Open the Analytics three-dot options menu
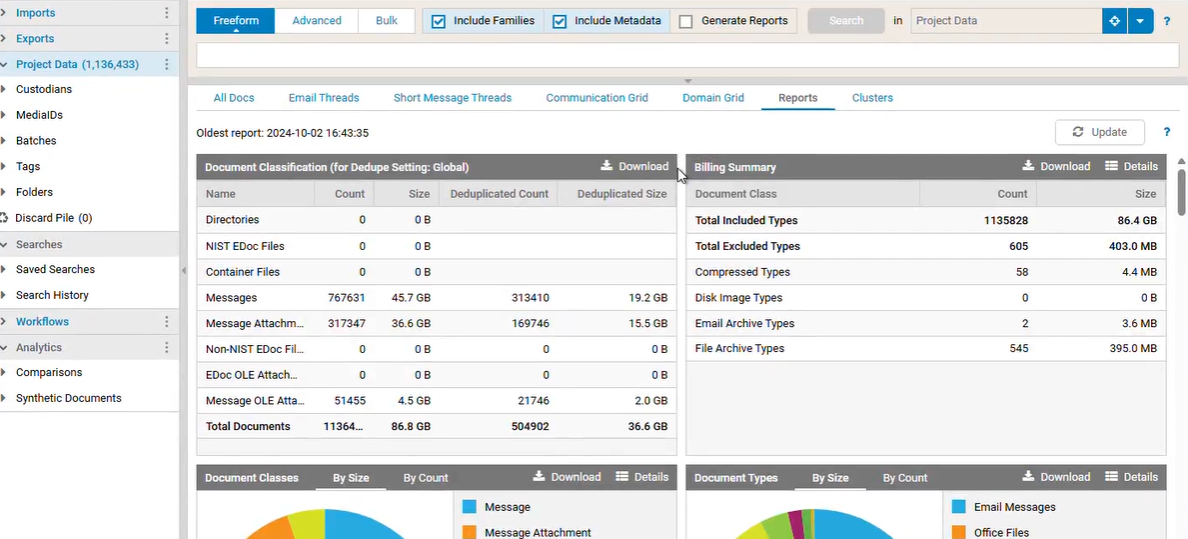This screenshot has width=1188, height=539. pyautogui.click(x=167, y=347)
